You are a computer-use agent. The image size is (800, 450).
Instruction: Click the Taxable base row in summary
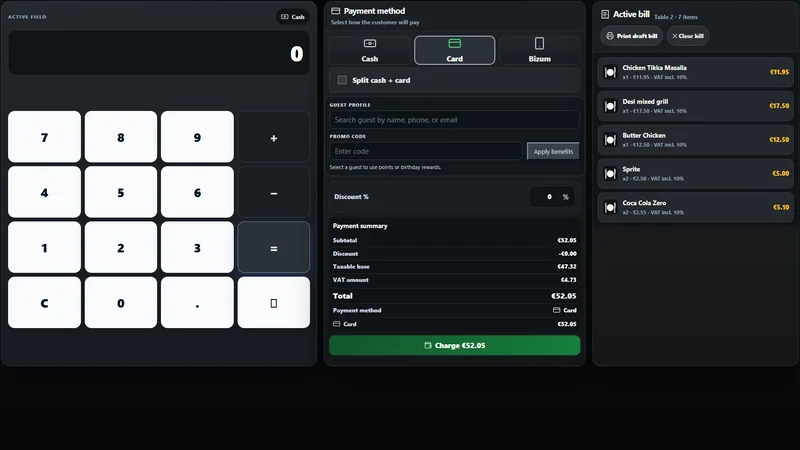click(454, 266)
